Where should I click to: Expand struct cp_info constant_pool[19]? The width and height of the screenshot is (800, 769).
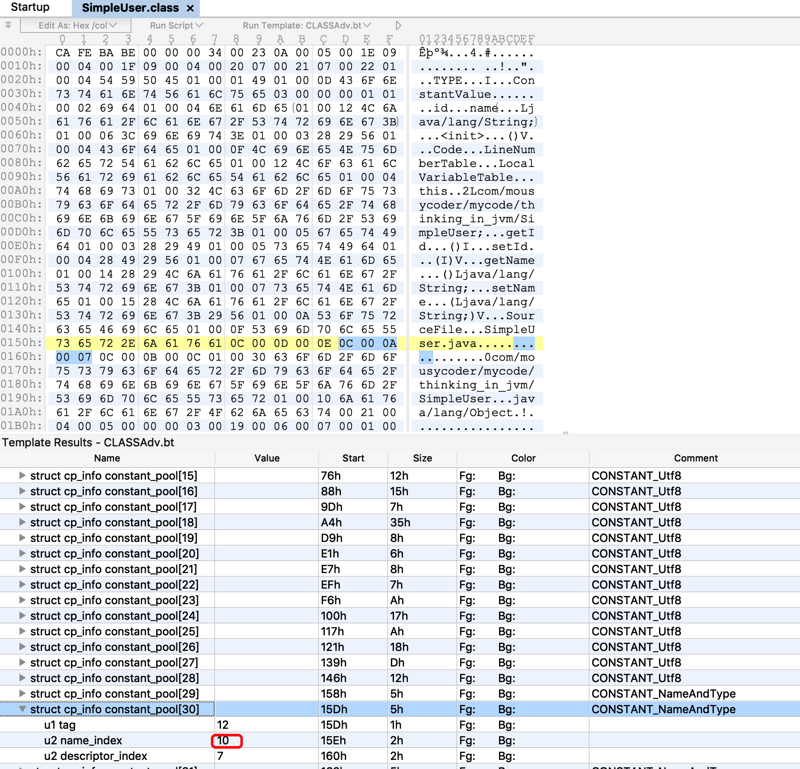pos(22,537)
